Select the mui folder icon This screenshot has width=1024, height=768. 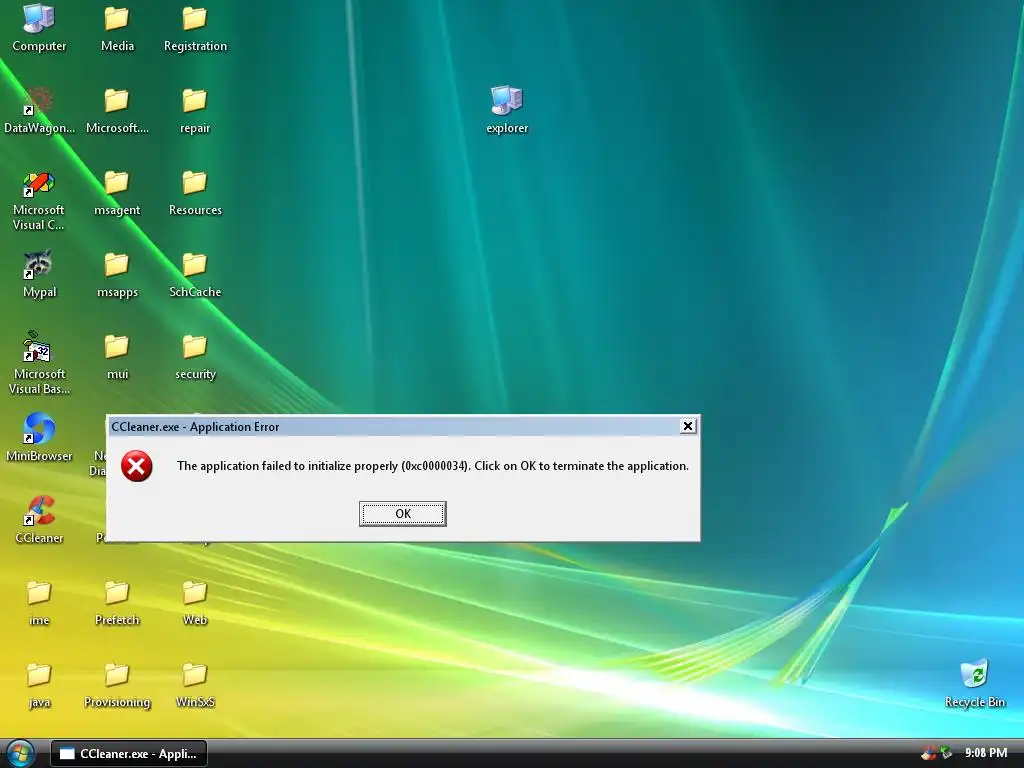tap(117, 357)
